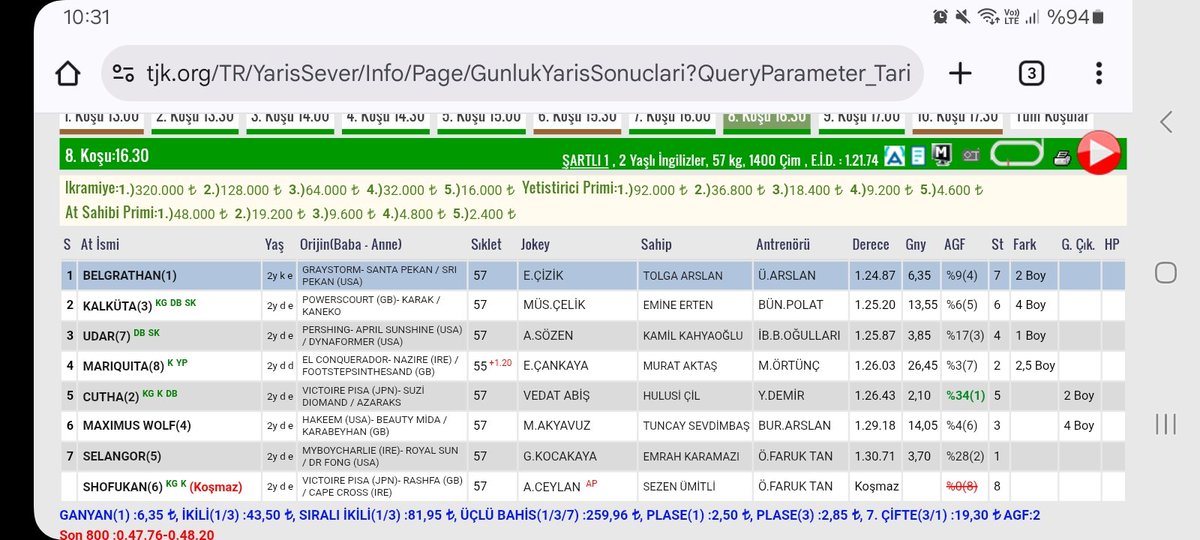Sort the table by Derece column header

tap(870, 244)
